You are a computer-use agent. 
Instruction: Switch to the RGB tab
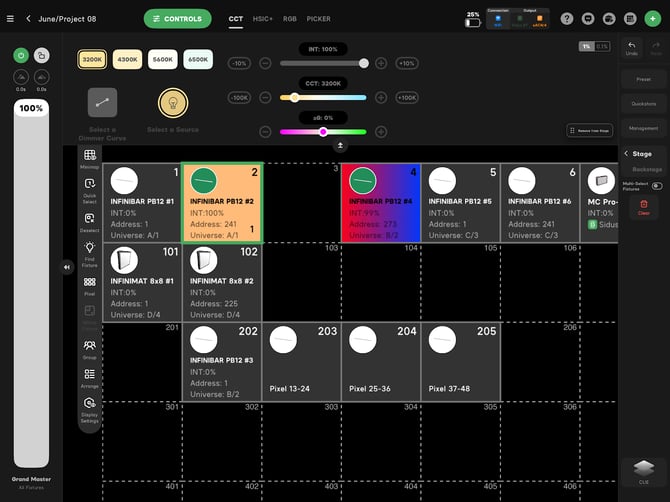290,19
